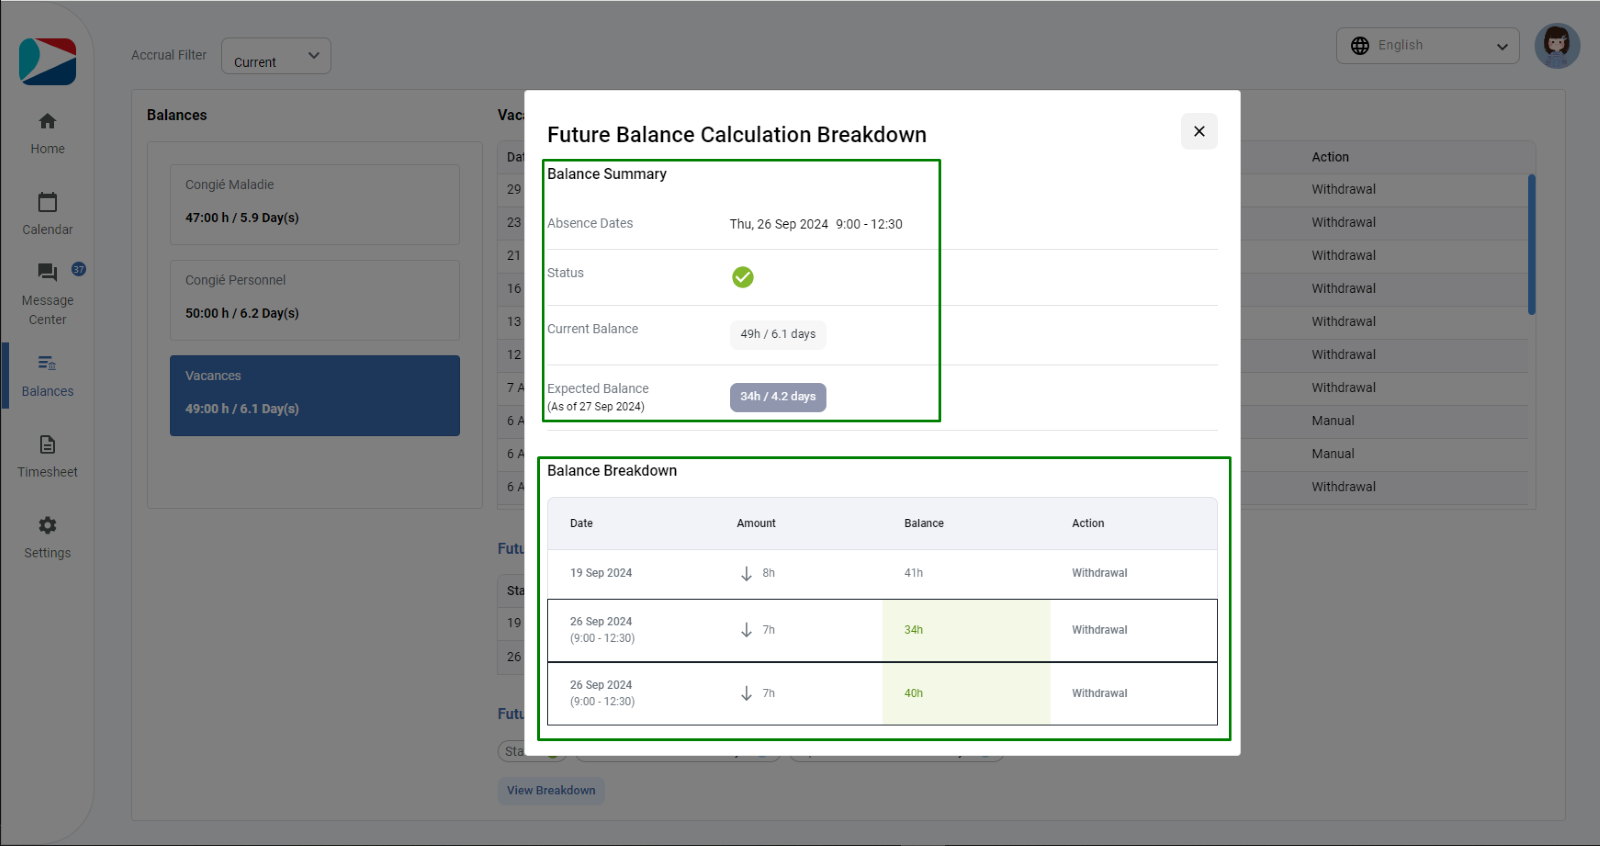The height and width of the screenshot is (846, 1600).
Task: Click the language selector chevron
Action: 1502,47
